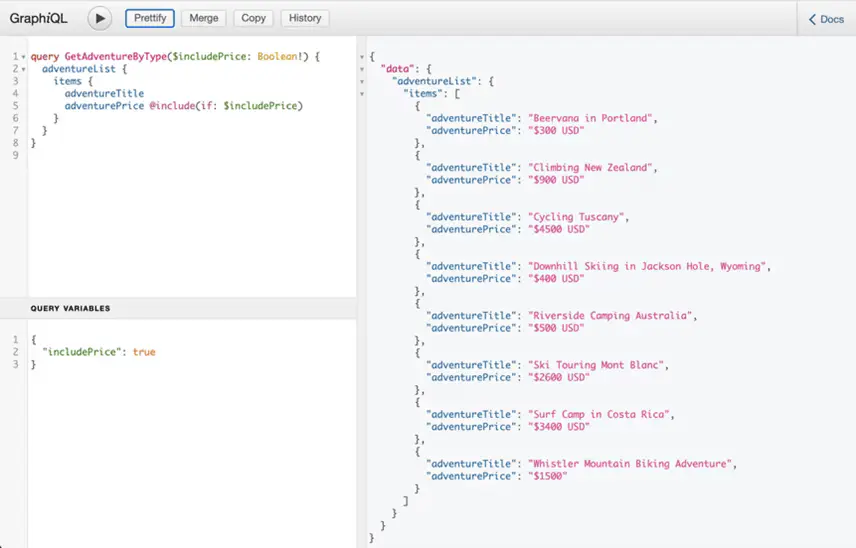Click the Docs chevron arrow icon

[811, 19]
